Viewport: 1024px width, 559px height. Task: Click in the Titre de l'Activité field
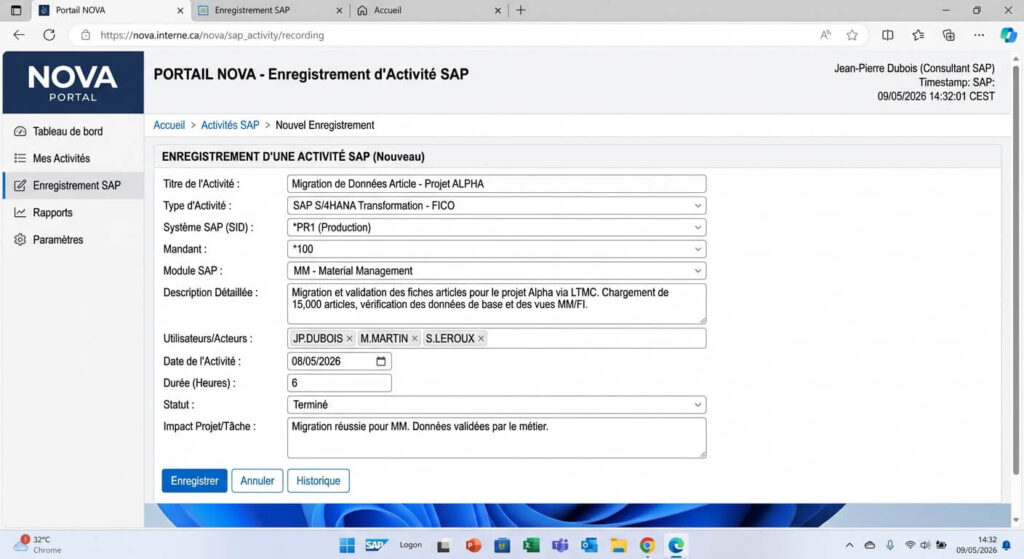point(496,184)
